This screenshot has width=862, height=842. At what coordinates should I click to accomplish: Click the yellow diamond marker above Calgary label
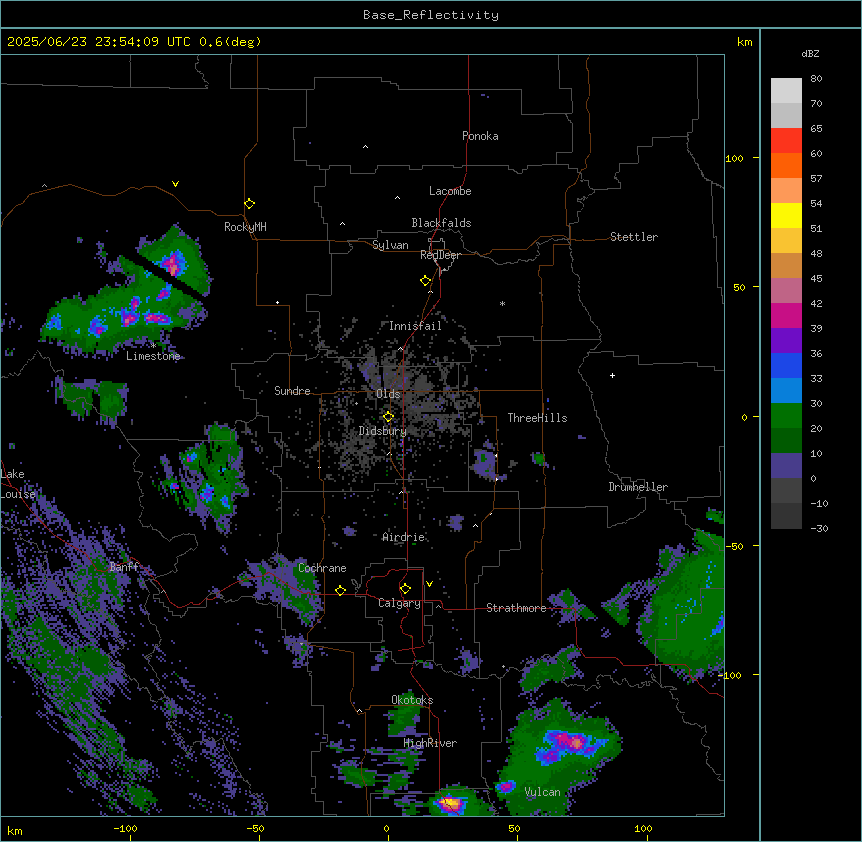point(405,589)
